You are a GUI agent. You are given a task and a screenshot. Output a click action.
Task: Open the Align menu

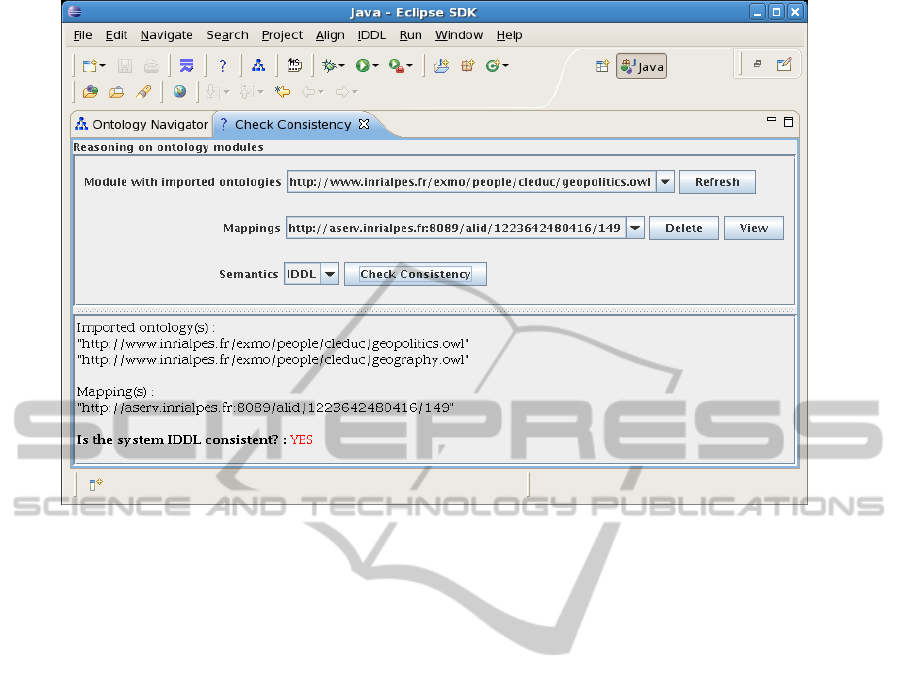tap(330, 35)
